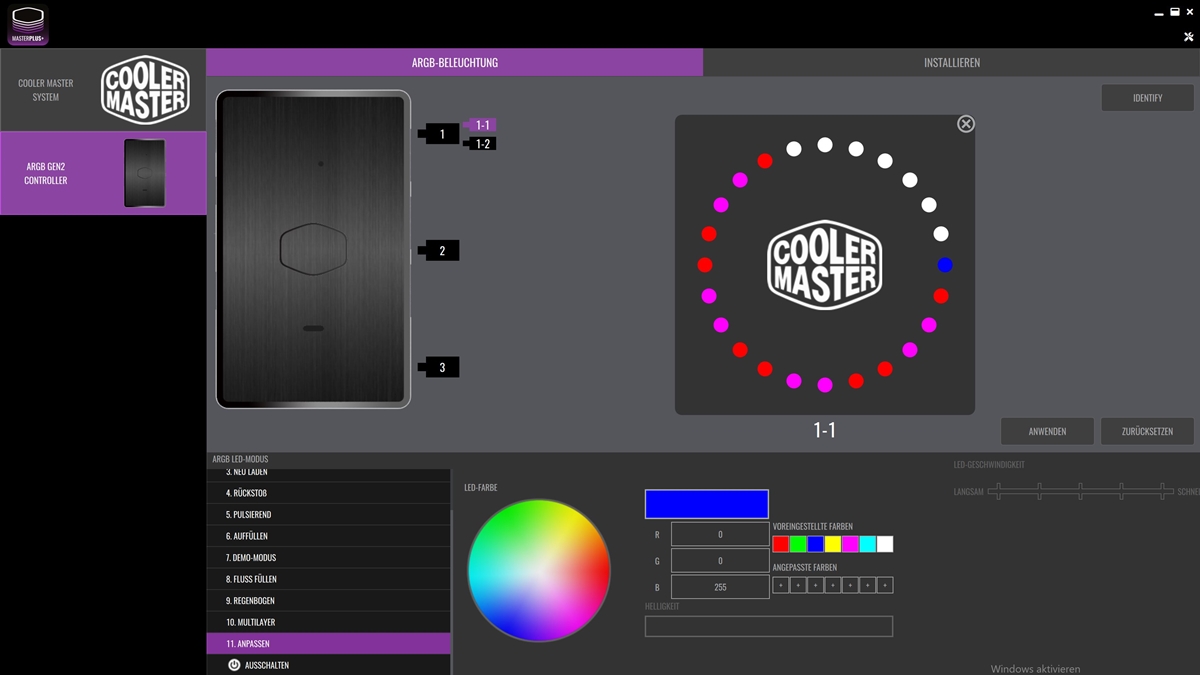This screenshot has width=1200, height=675.
Task: Select the 10. Multilayer LED mode
Action: [x=329, y=622]
